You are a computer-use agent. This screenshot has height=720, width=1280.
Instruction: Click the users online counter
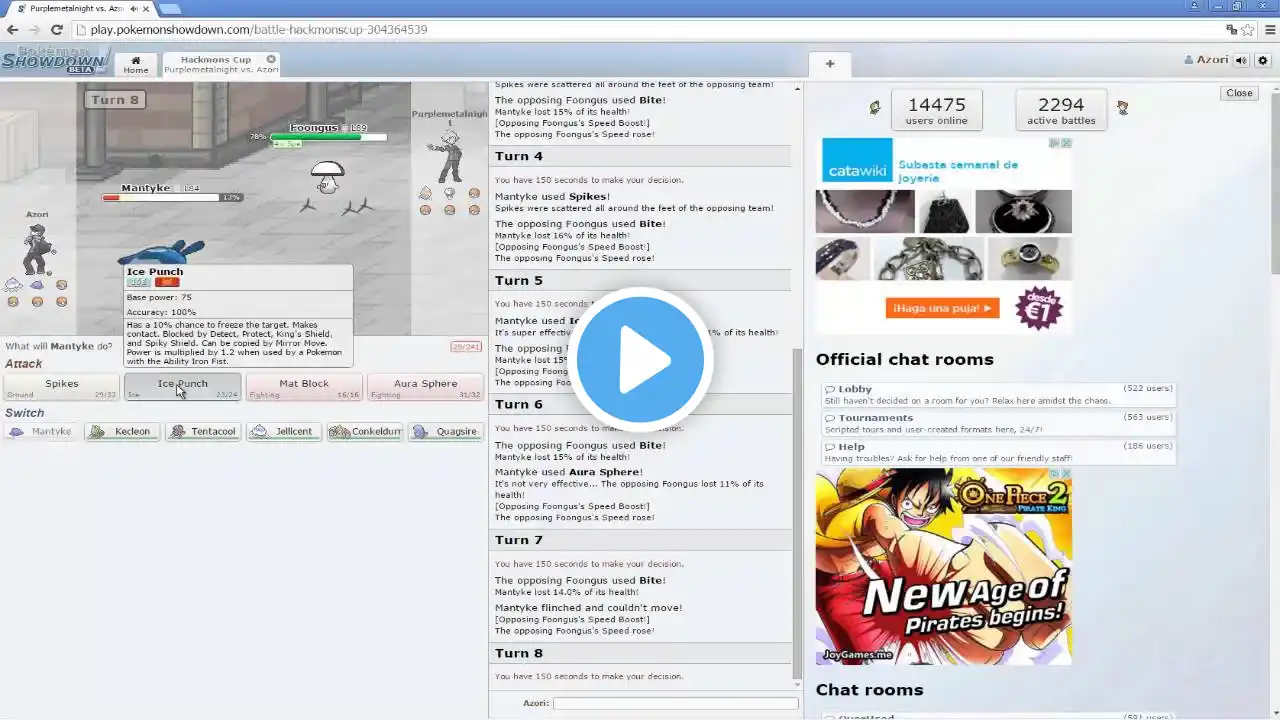tap(936, 110)
